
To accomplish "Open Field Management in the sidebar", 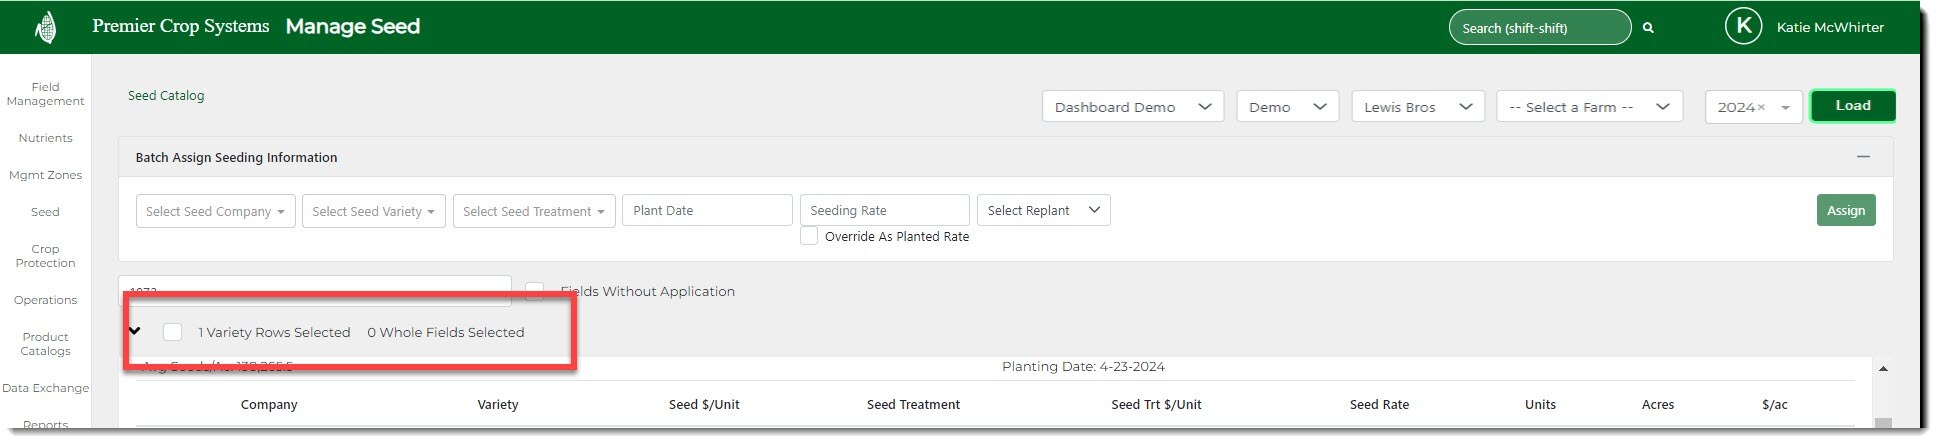I will coord(45,94).
